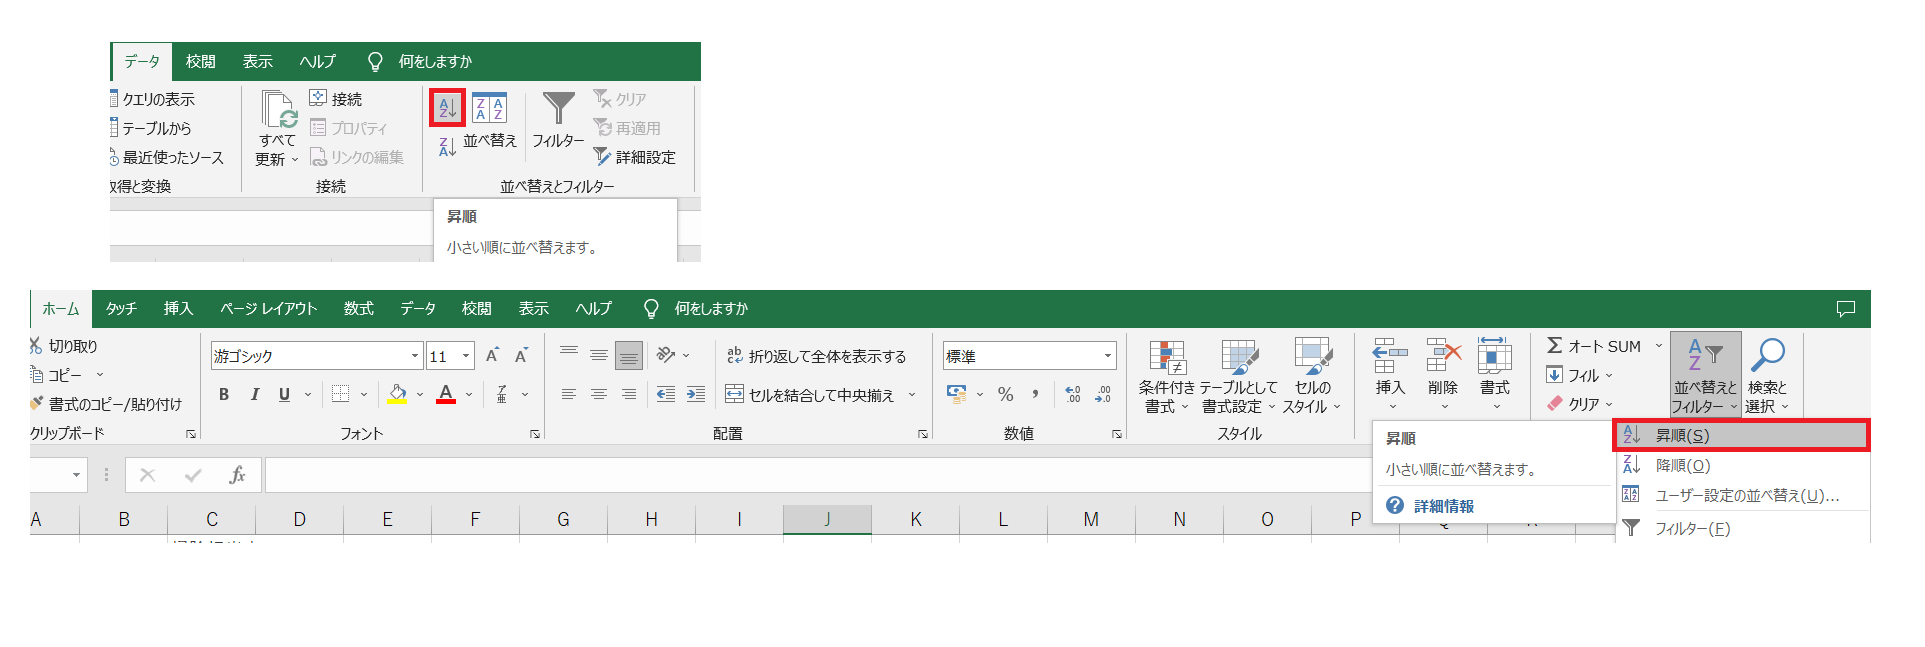This screenshot has width=1925, height=647.
Task: Expand the オート SUM dropdown arrow
Action: (x=1659, y=346)
